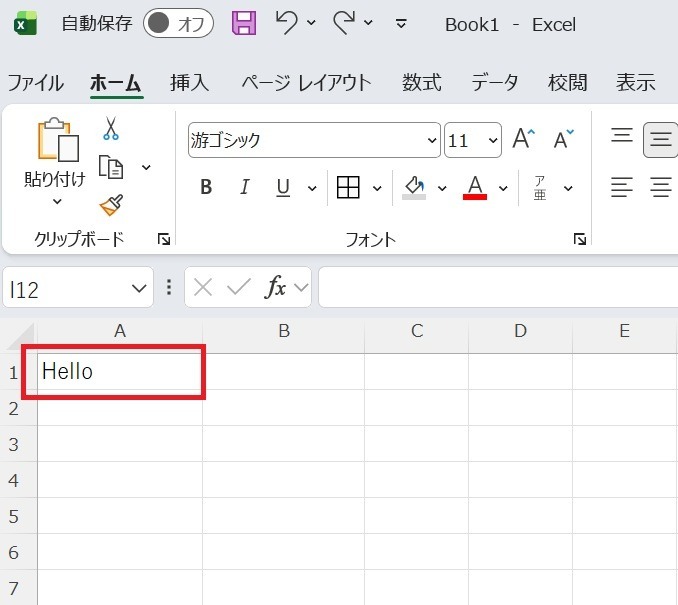Set middle vertical alignment
Screen dimensions: 678x605
click(660, 140)
